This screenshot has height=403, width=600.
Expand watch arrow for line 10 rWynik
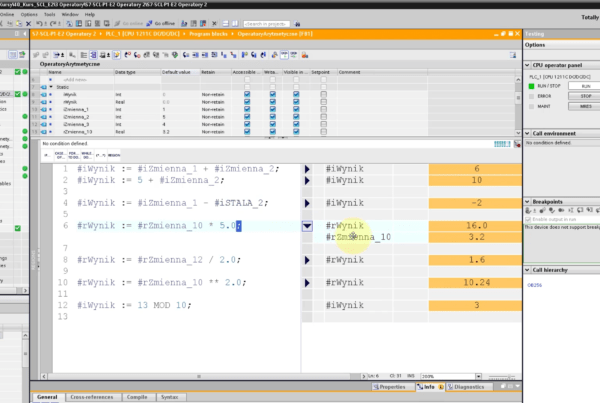click(x=308, y=283)
